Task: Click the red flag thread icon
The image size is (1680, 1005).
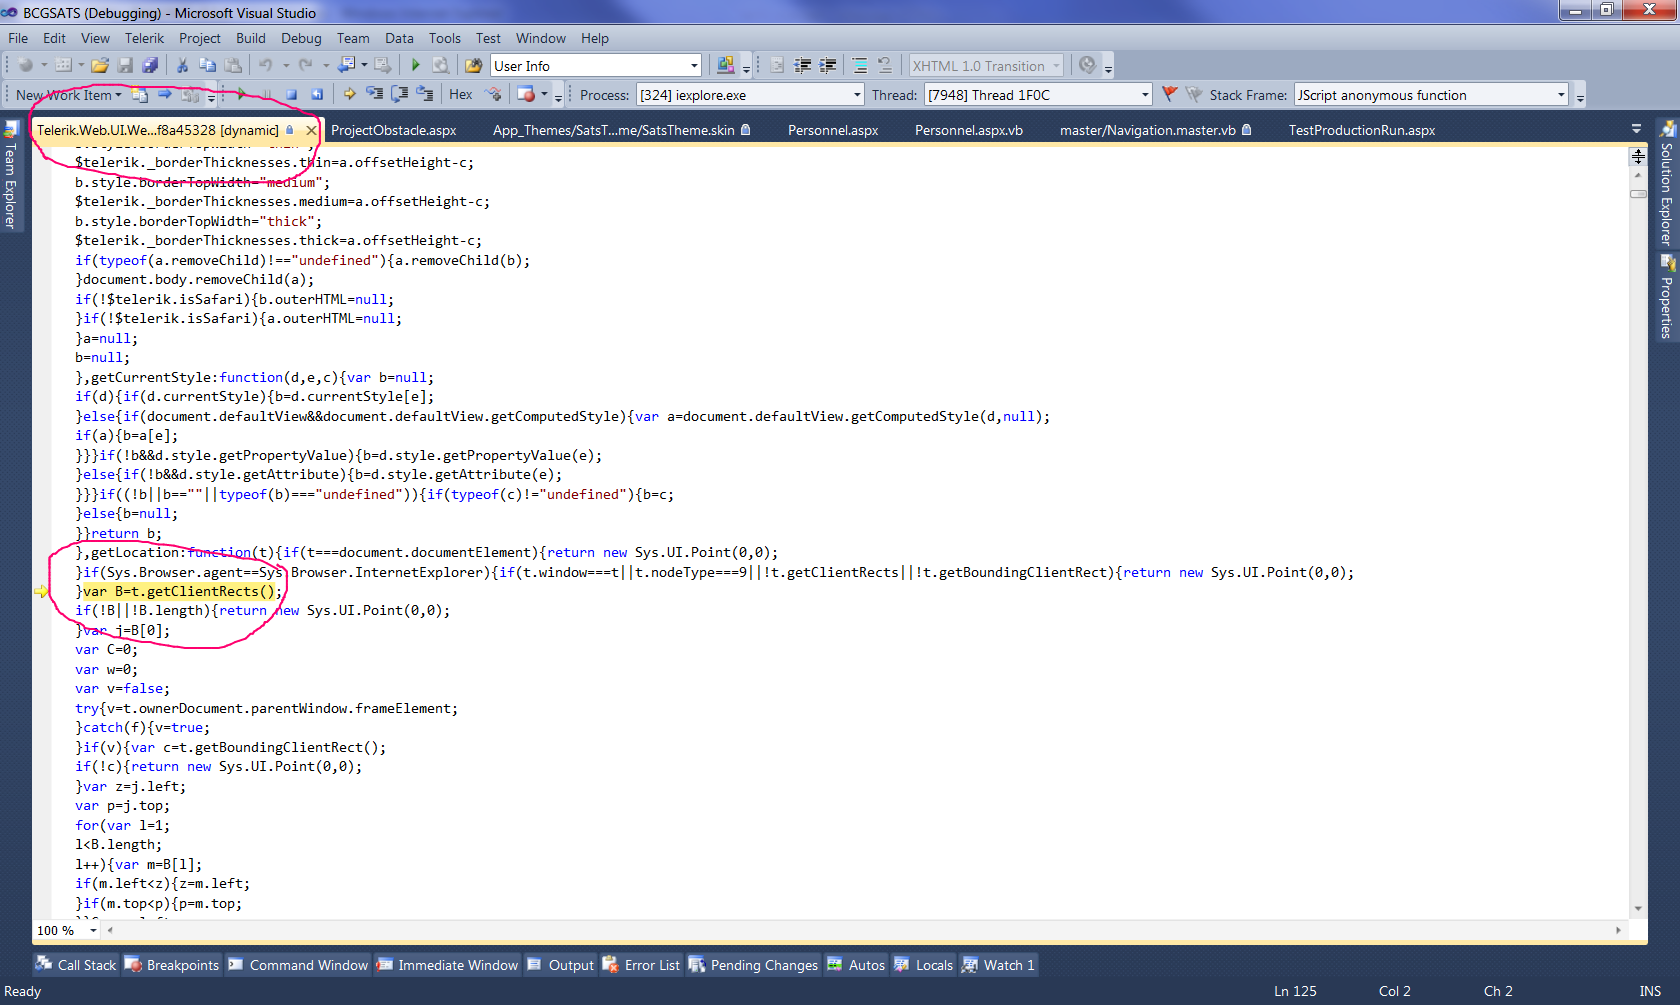Action: [1169, 94]
